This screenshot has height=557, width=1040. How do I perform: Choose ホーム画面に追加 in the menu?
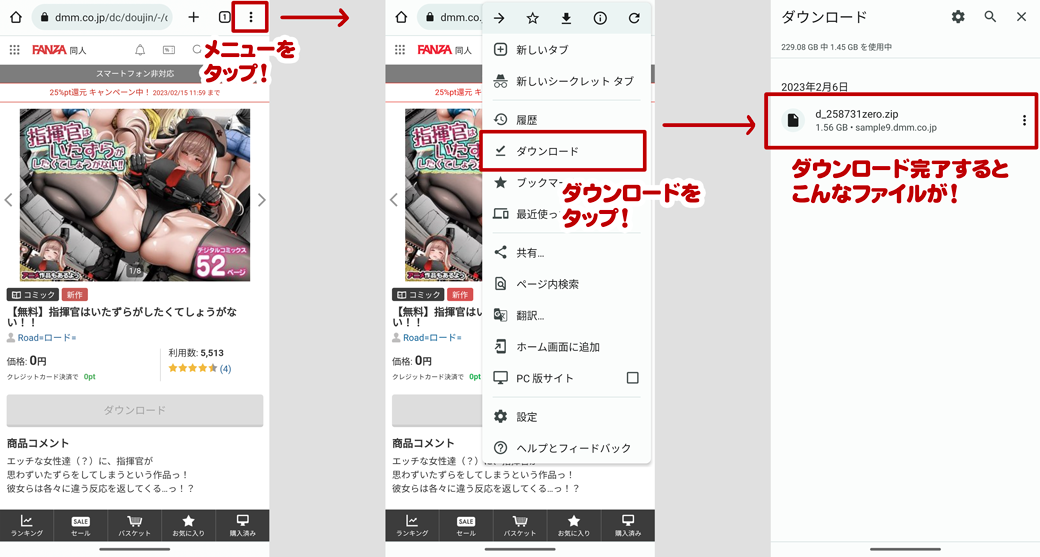(x=566, y=347)
